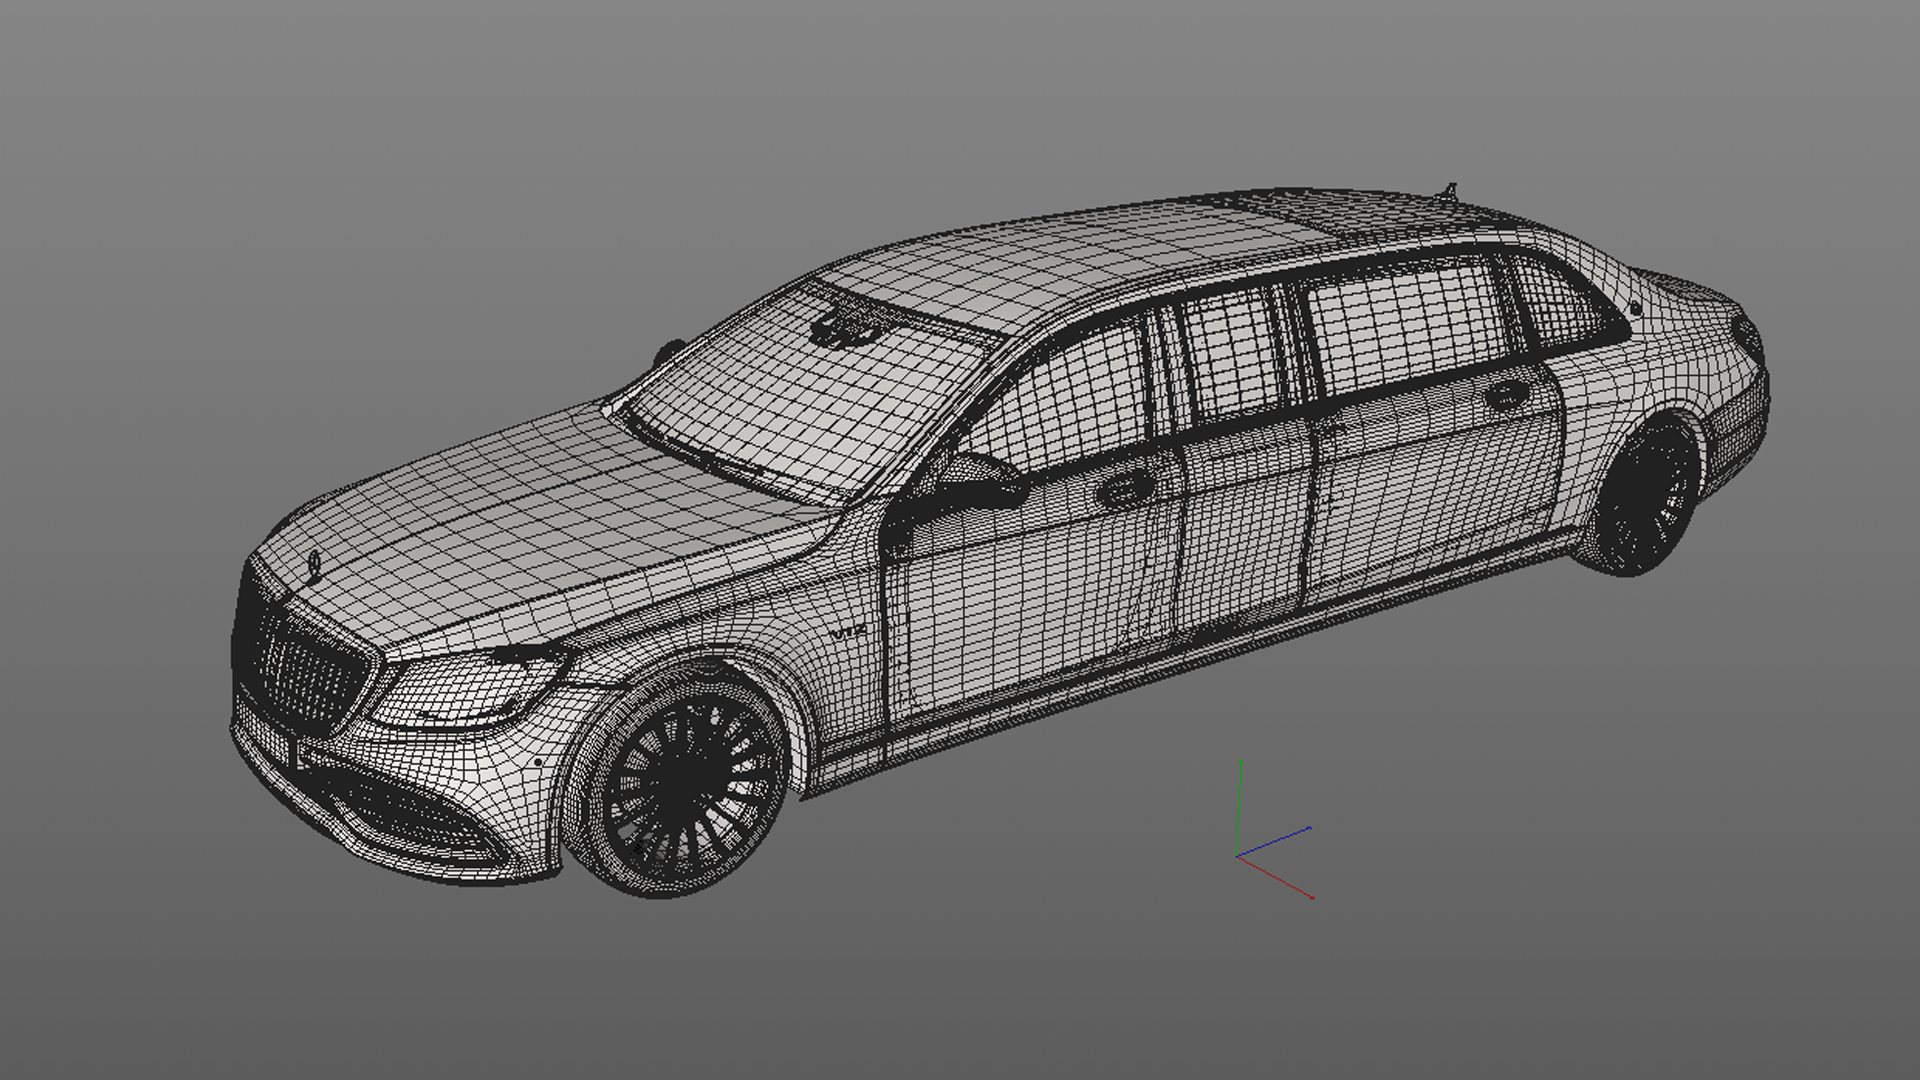Click the V12 badge on front fender

pyautogui.click(x=848, y=632)
